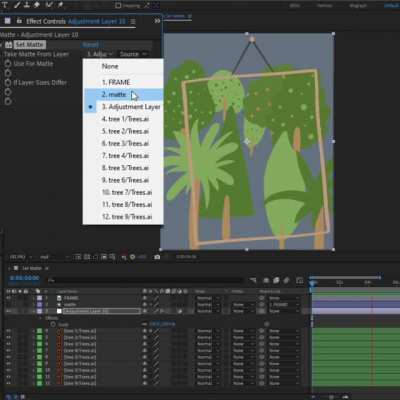The width and height of the screenshot is (400, 400).
Task: Click the timeline layer search field
Action: pos(147,280)
